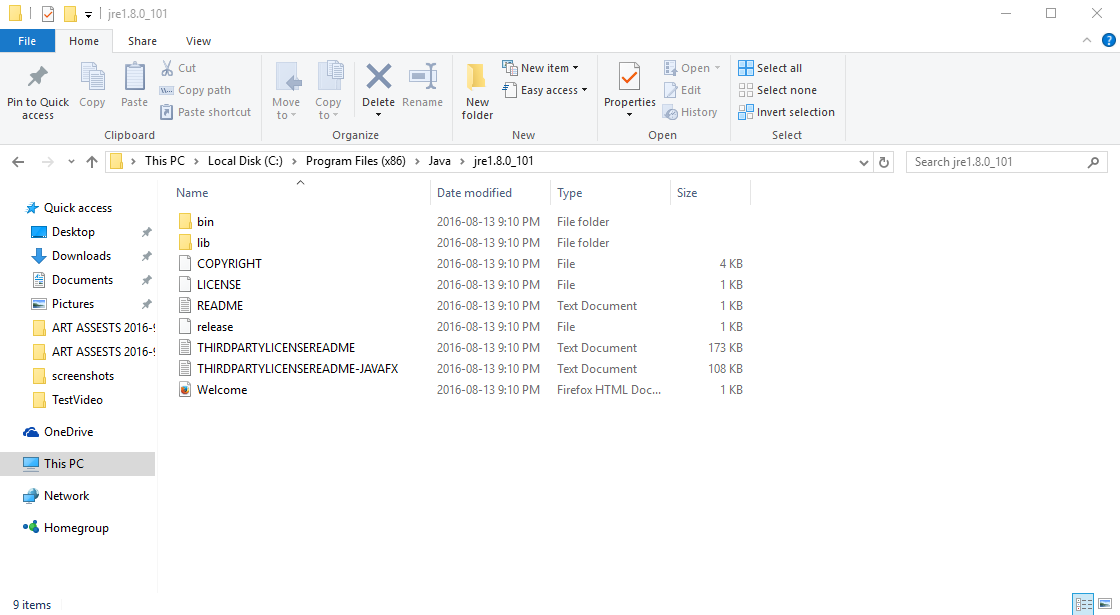Click the History button in ribbon
The image size is (1120, 615).
pyautogui.click(x=690, y=112)
